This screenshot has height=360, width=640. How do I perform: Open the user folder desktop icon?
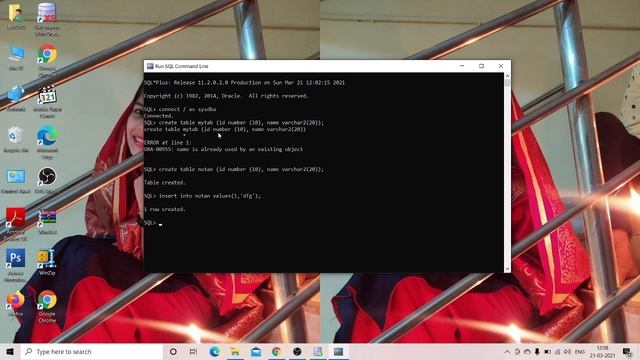(x=16, y=16)
